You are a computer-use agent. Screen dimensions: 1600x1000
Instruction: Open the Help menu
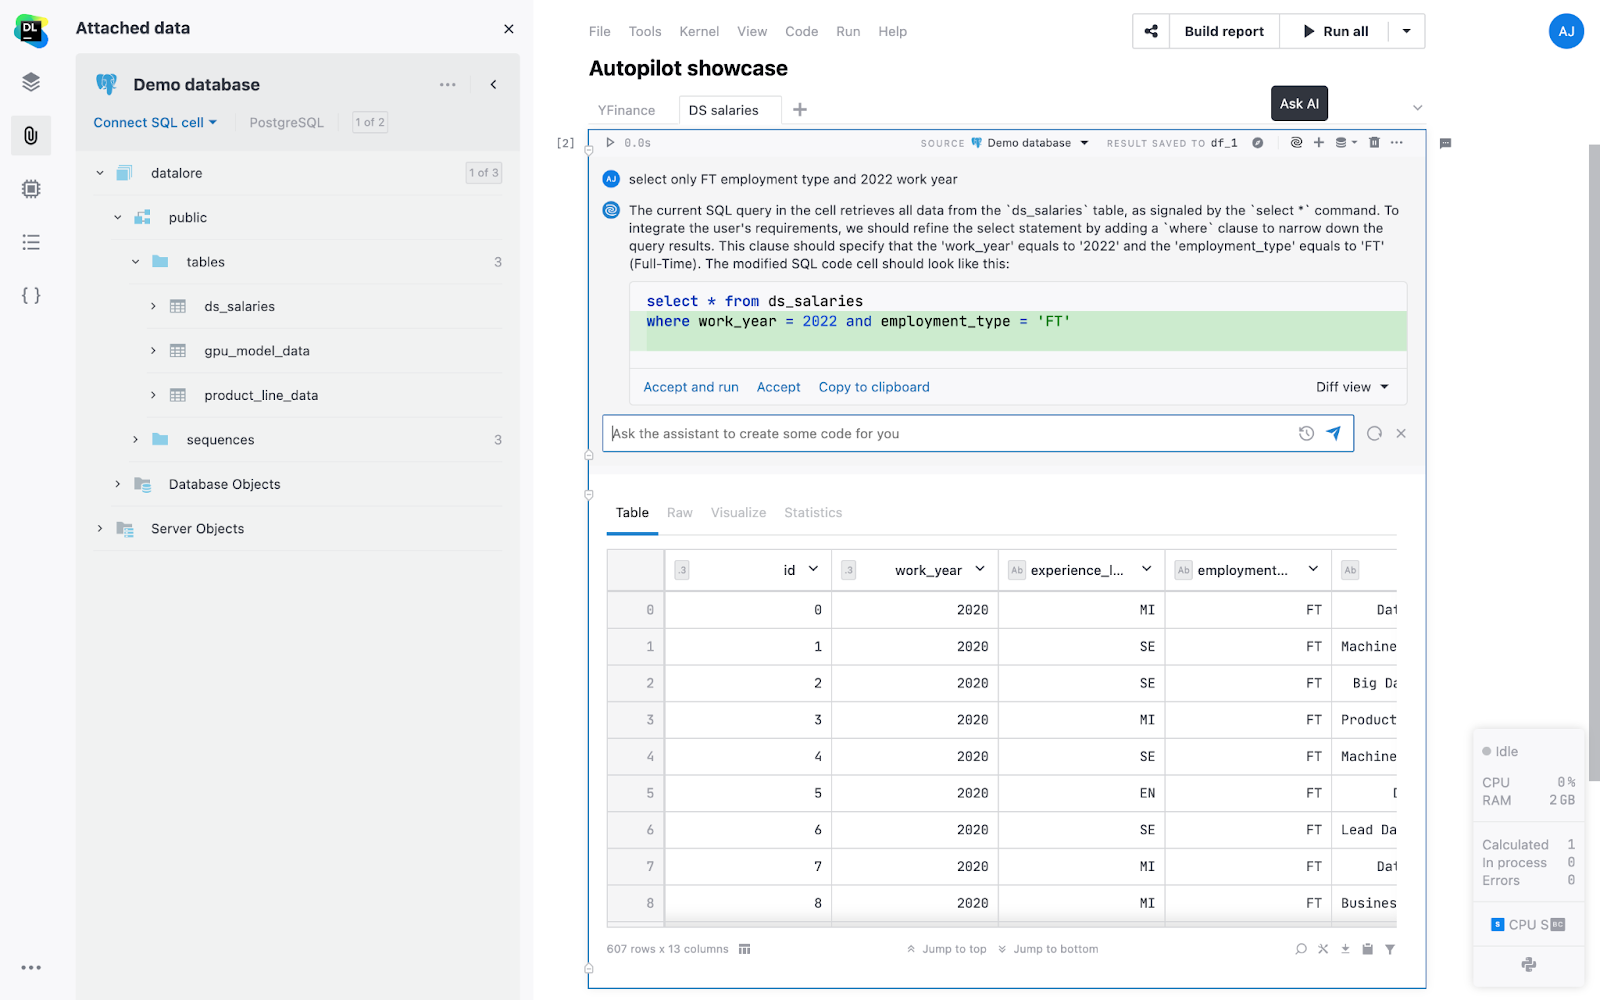(x=893, y=31)
